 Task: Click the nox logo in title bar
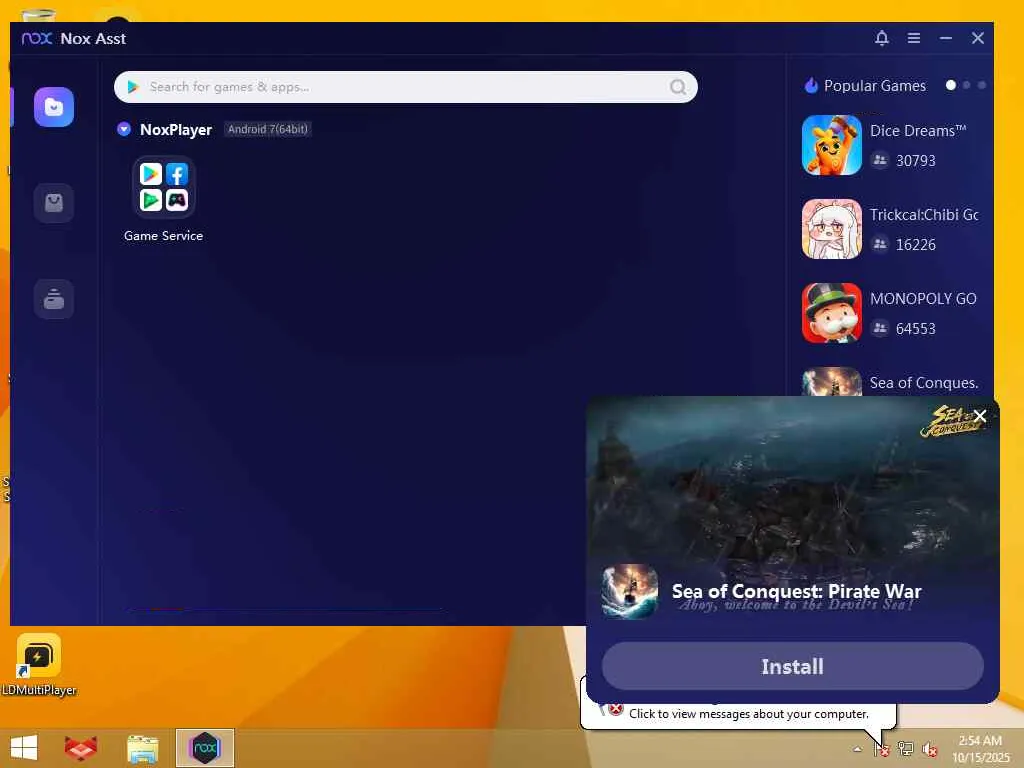[x=37, y=39]
